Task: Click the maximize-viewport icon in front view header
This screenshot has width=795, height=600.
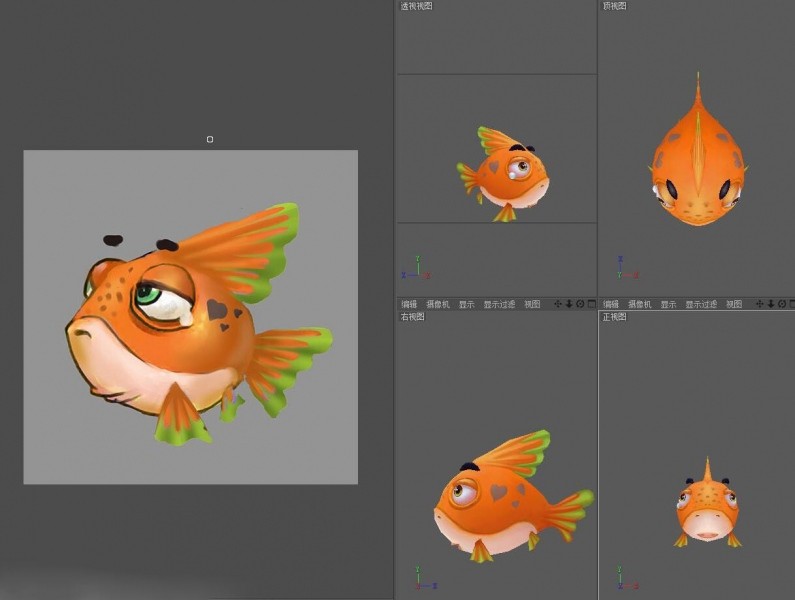Action: pos(790,304)
